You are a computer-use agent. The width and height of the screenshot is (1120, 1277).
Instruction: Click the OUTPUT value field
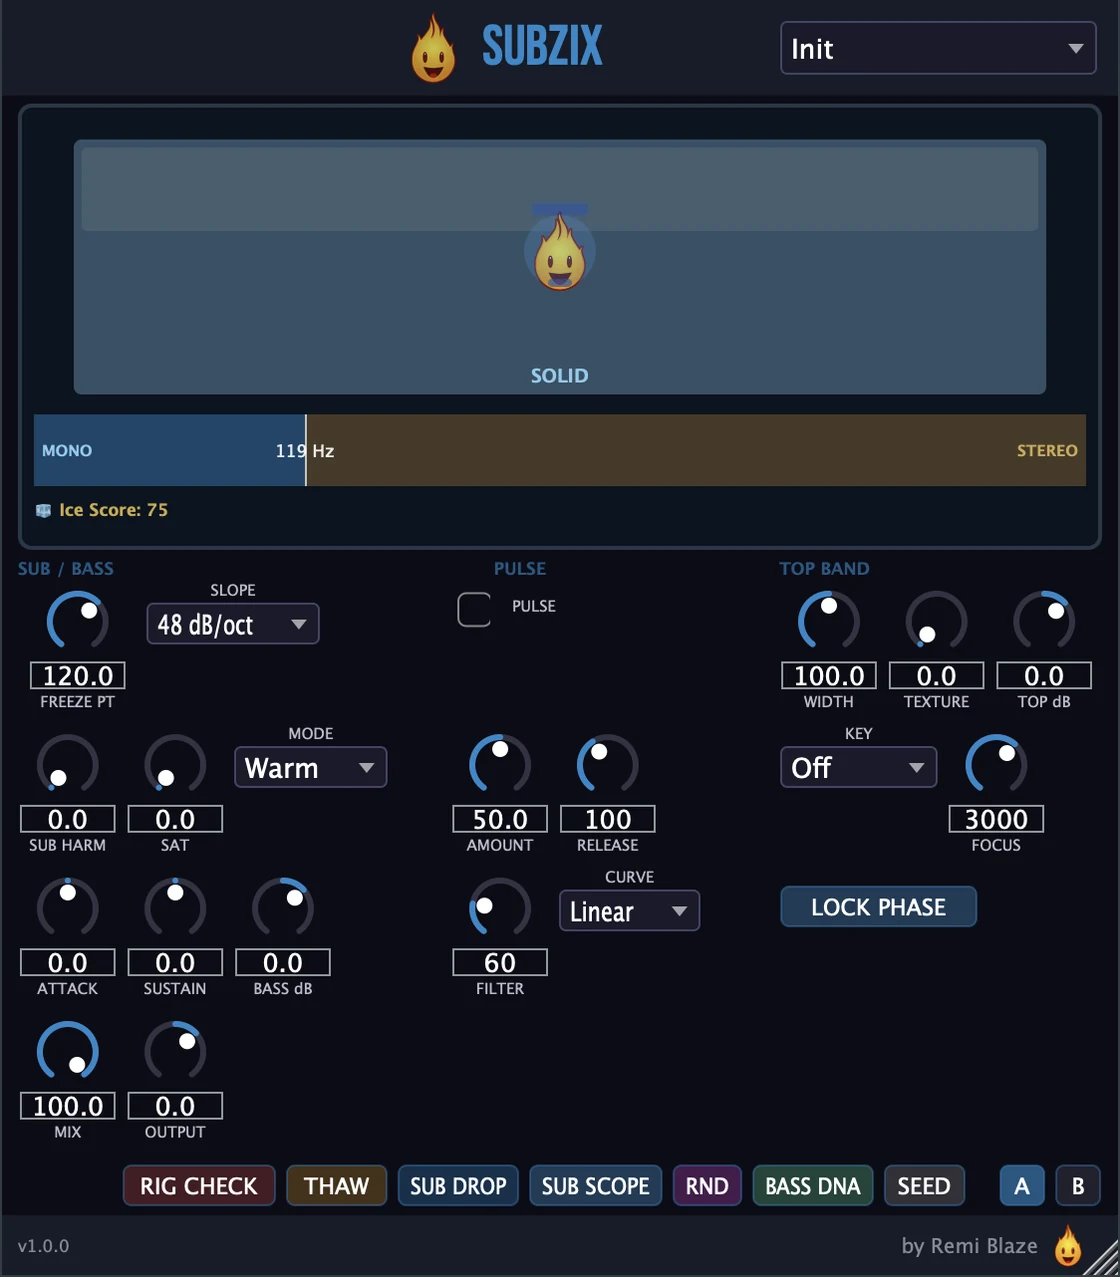pyautogui.click(x=175, y=1106)
